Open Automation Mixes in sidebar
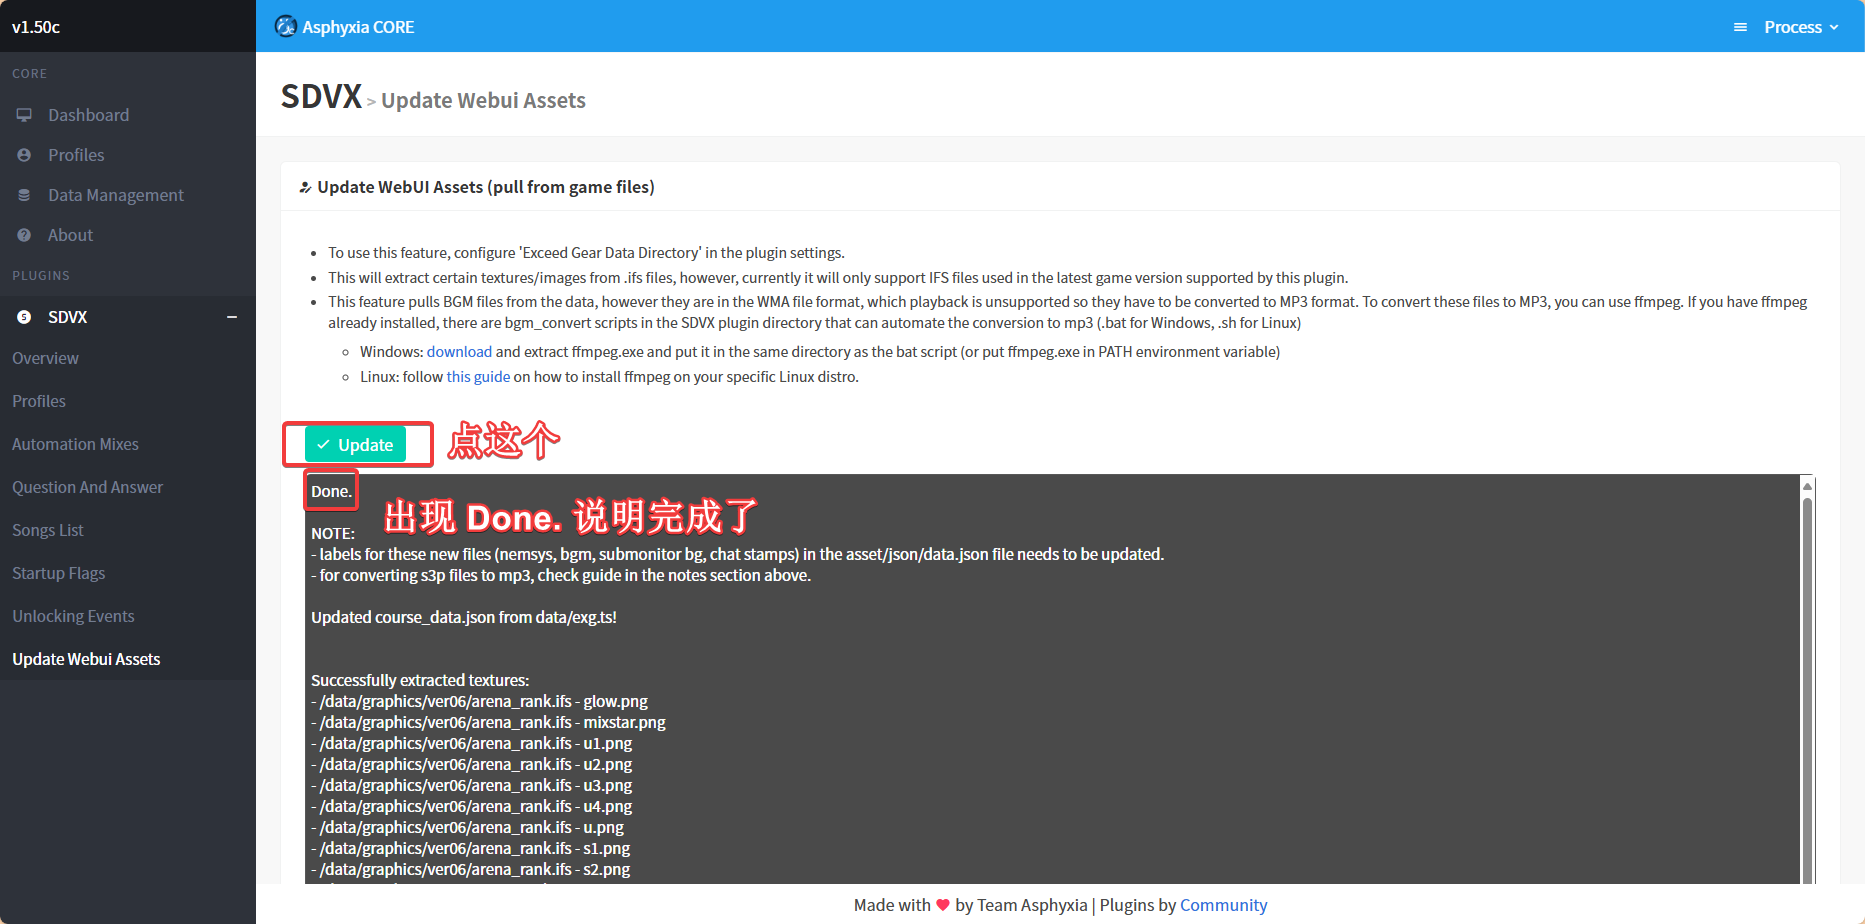Screen dimensions: 1865x924 [x=75, y=444]
